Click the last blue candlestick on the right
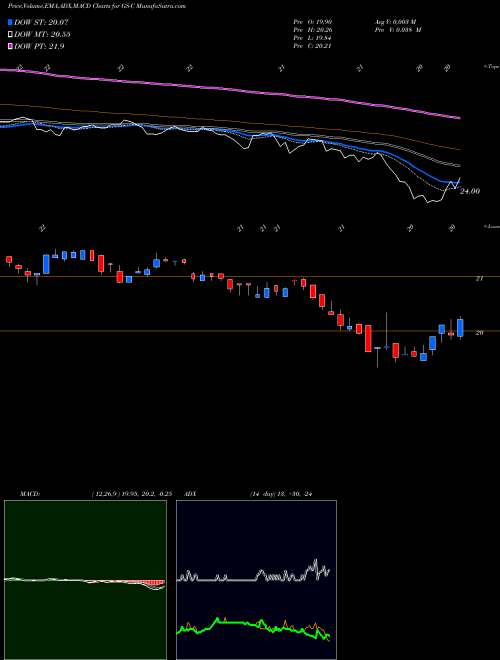Image resolution: width=500 pixels, height=660 pixels. pos(460,327)
